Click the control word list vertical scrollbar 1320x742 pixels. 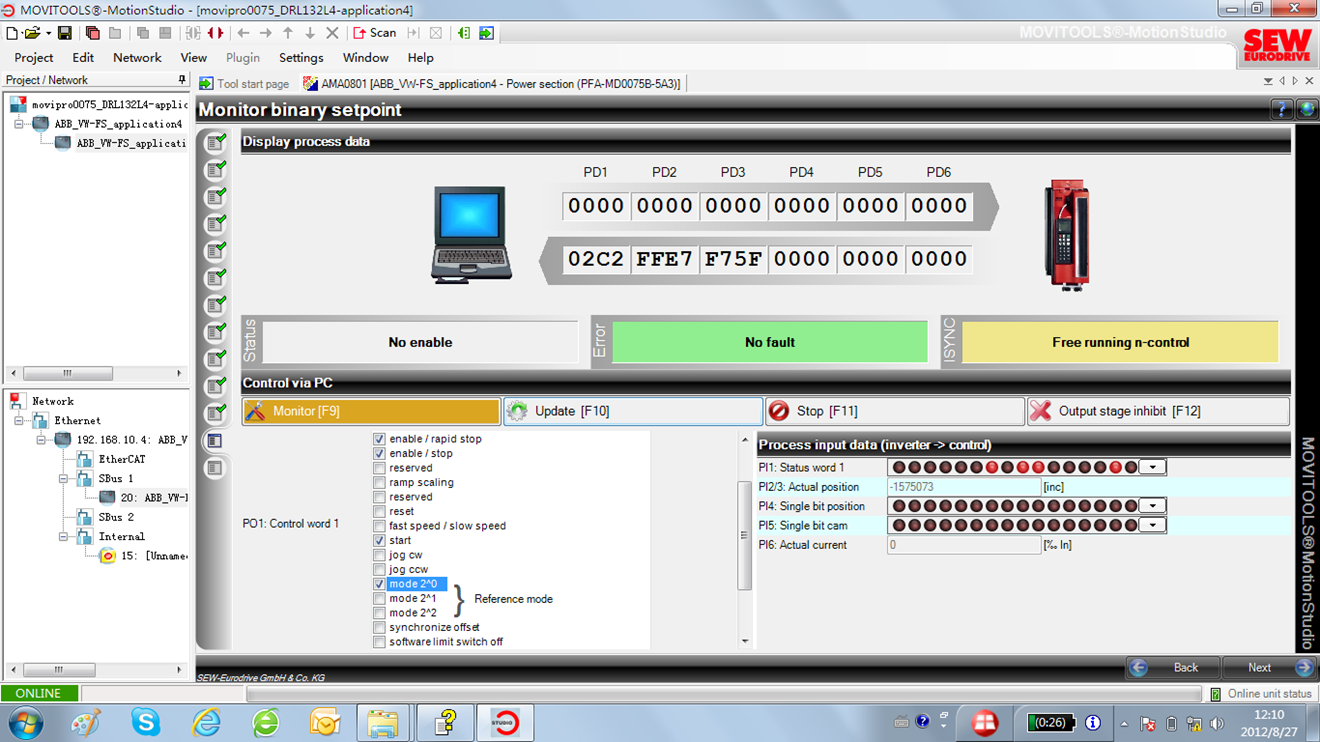tap(744, 536)
